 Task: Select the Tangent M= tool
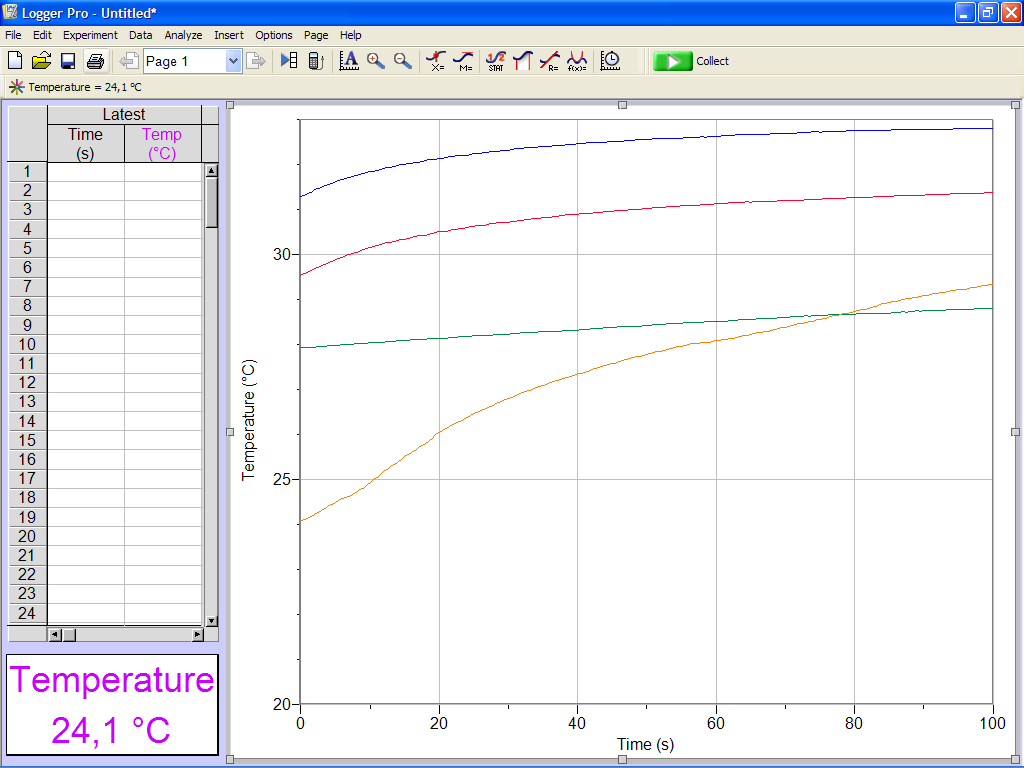pos(463,61)
